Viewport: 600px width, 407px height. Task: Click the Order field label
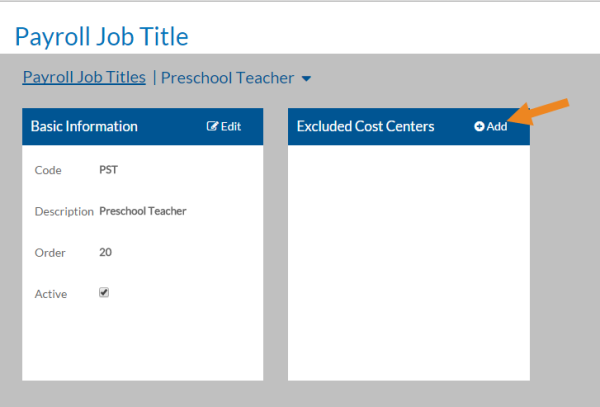tap(49, 253)
